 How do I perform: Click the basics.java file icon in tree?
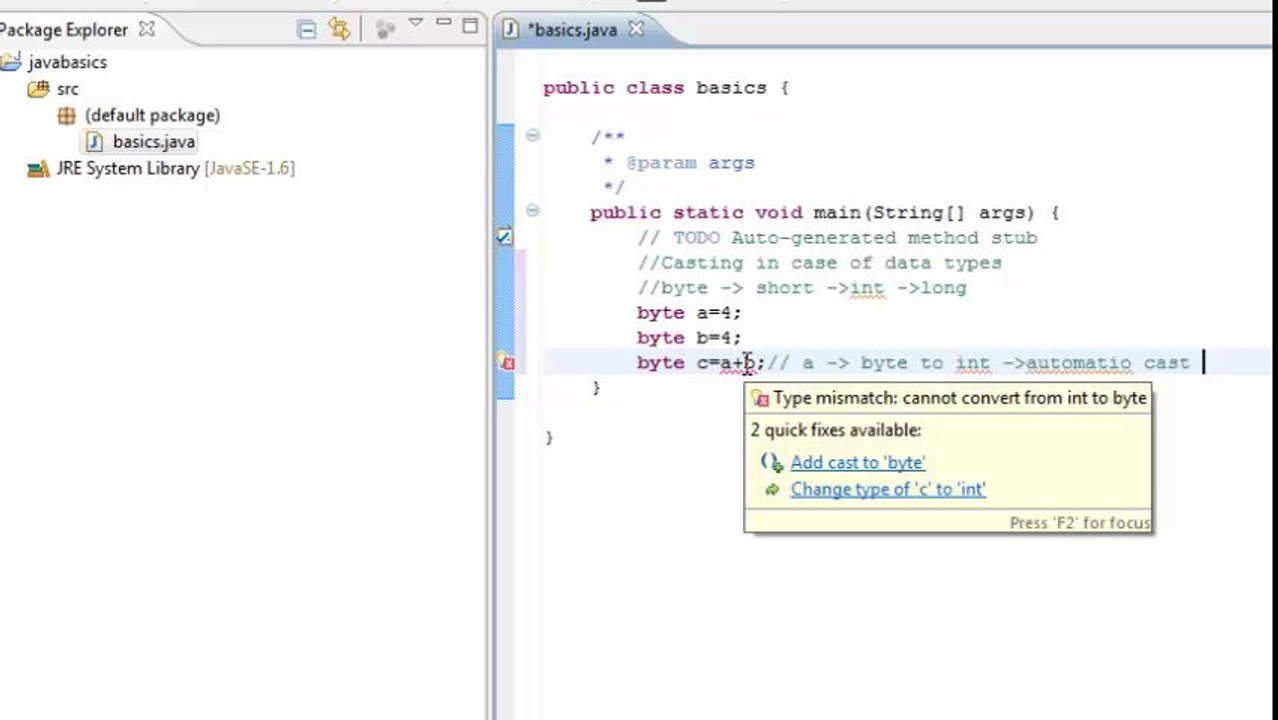(95, 142)
